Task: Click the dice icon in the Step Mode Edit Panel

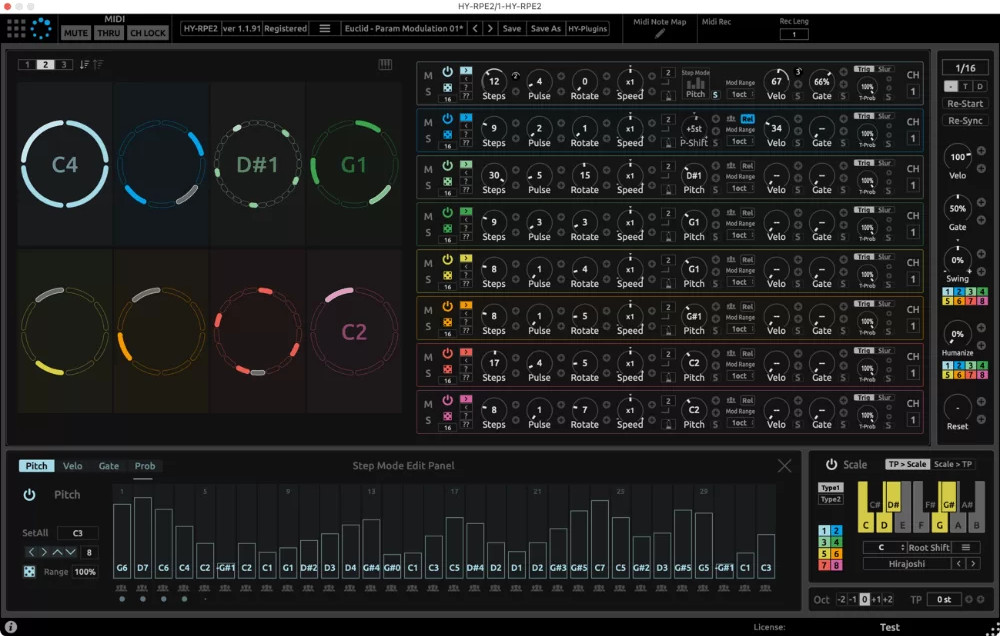Action: click(x=29, y=571)
